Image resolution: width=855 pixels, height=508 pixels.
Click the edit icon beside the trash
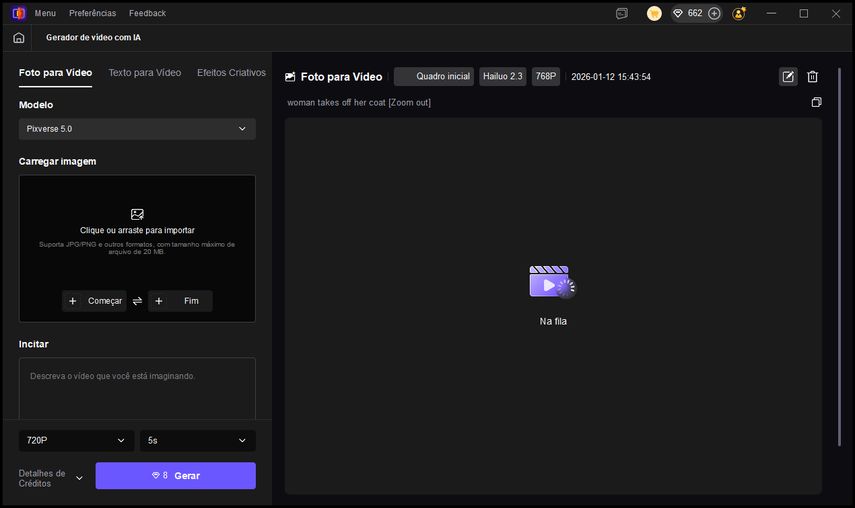(x=788, y=77)
